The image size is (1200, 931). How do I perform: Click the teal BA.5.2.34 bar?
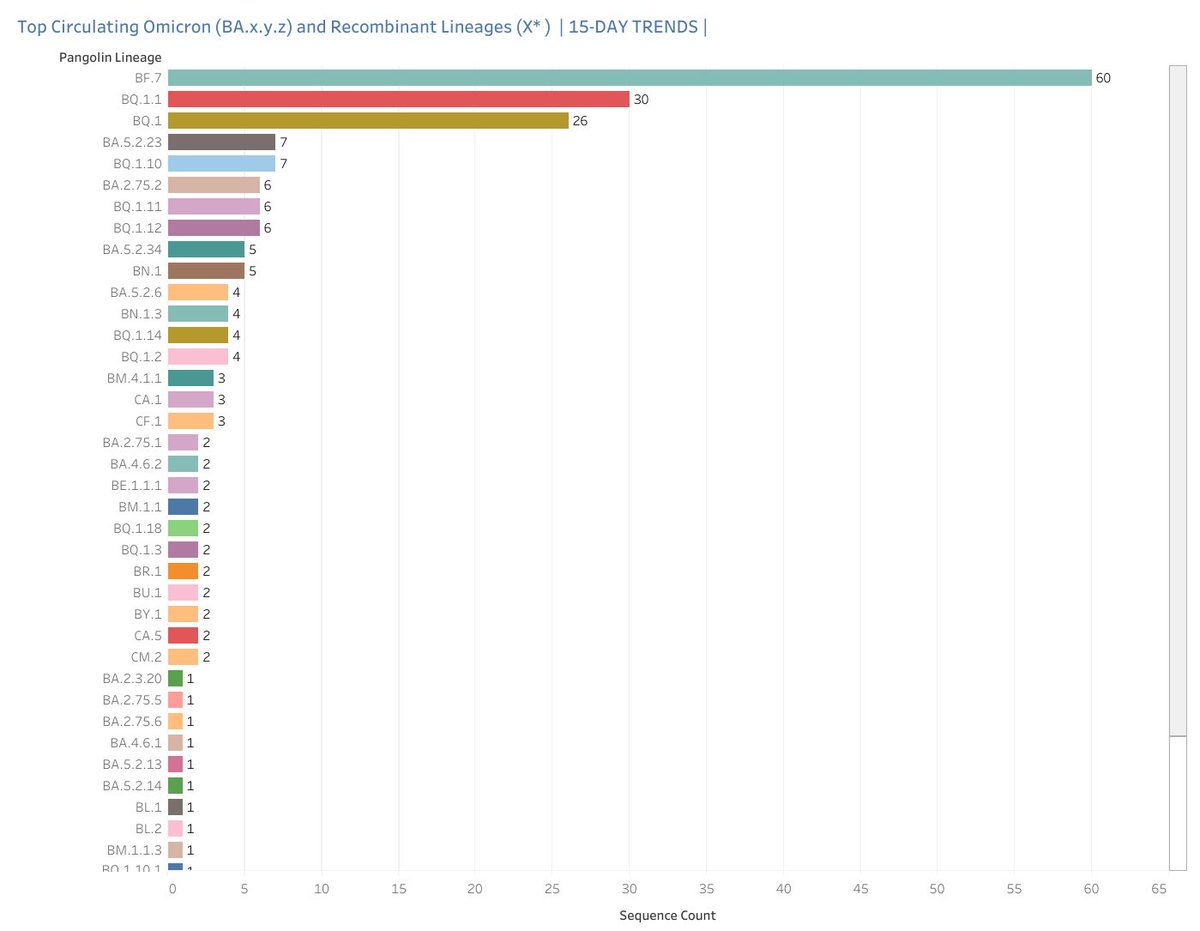click(206, 249)
